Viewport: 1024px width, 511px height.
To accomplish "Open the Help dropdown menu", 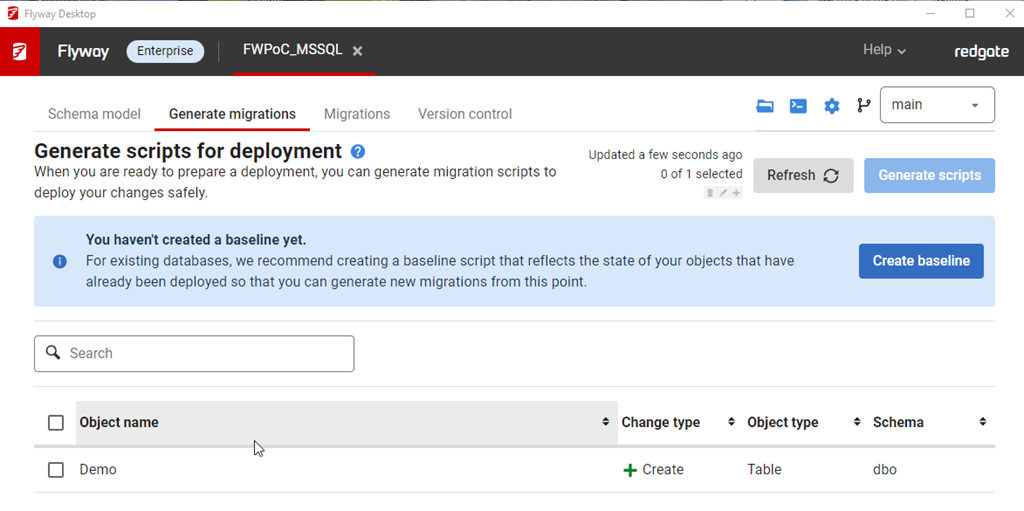I will point(884,50).
